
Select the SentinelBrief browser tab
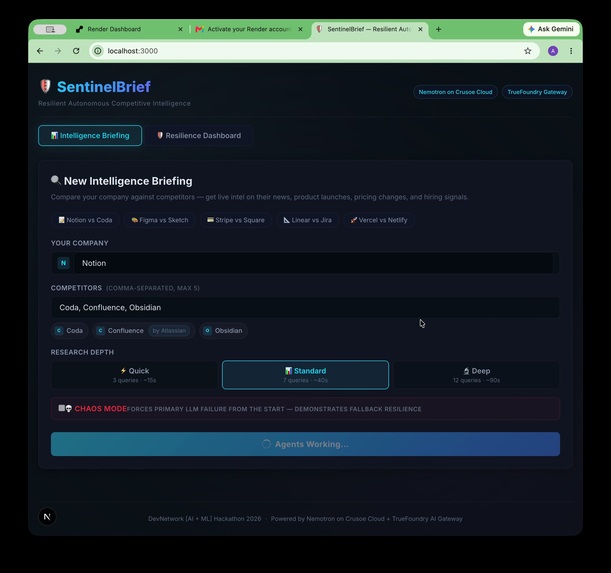[369, 29]
